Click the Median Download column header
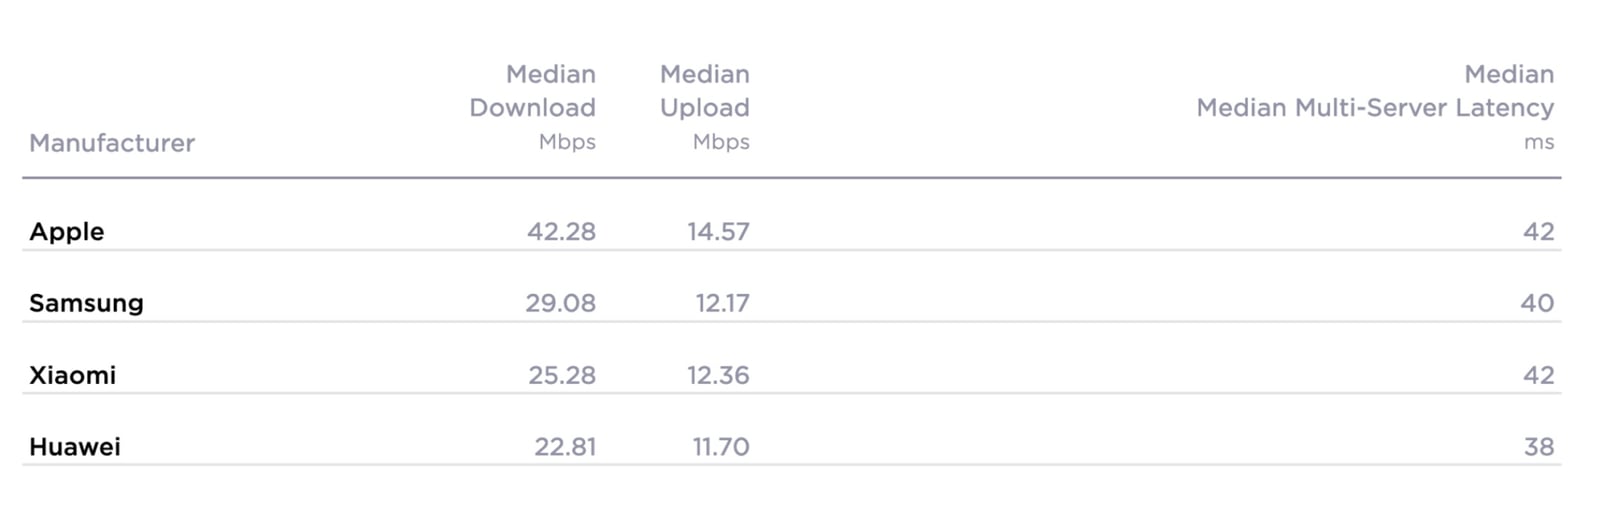Image resolution: width=1600 pixels, height=525 pixels. tap(532, 91)
